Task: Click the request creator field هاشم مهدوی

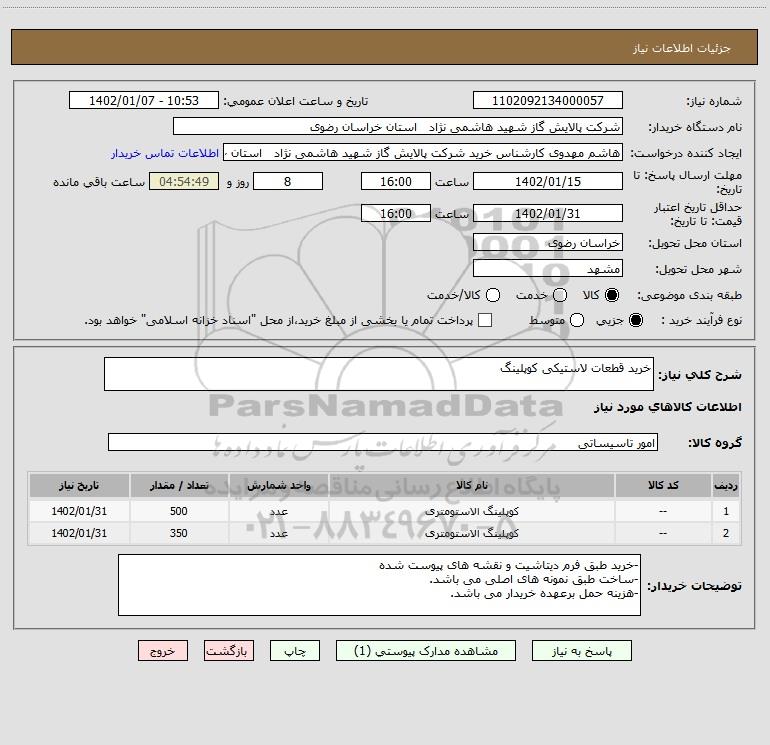Action: 423,153
